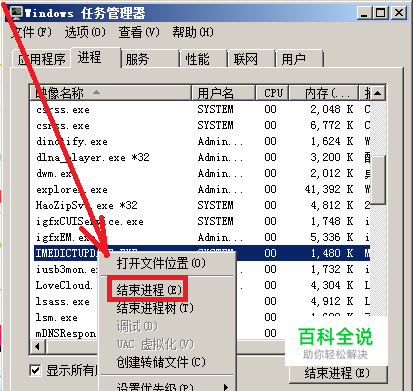Switch to the 性能 tab
Viewport: 413px width, 391px height.
(x=203, y=59)
